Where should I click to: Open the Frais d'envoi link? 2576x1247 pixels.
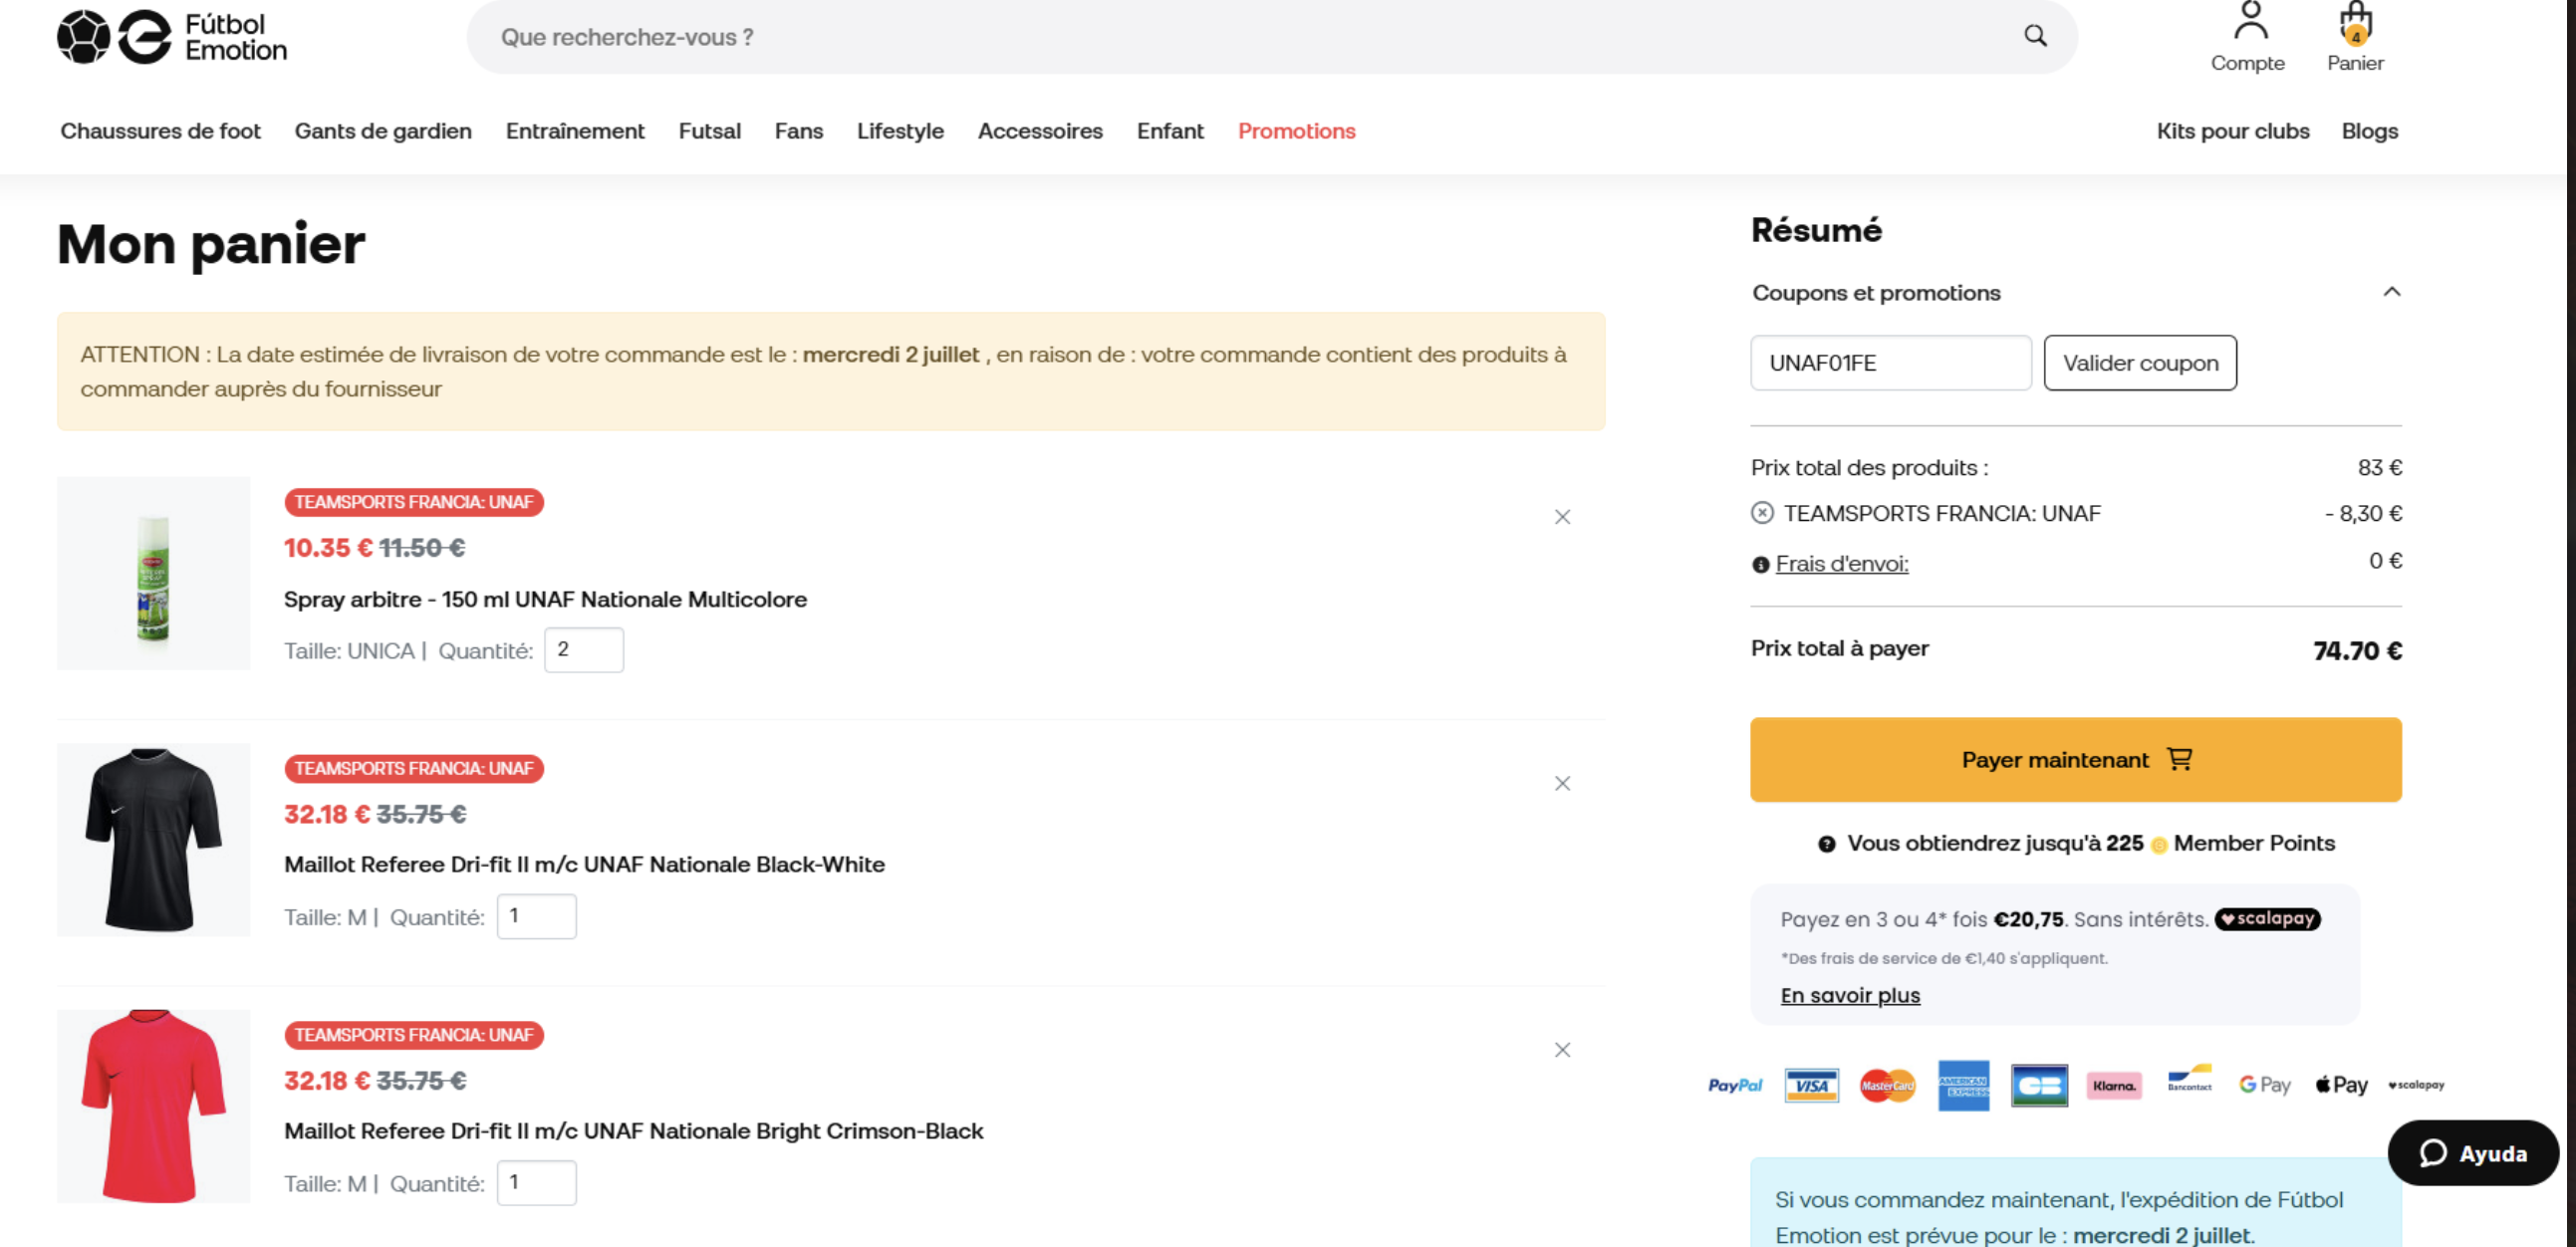(x=1841, y=564)
